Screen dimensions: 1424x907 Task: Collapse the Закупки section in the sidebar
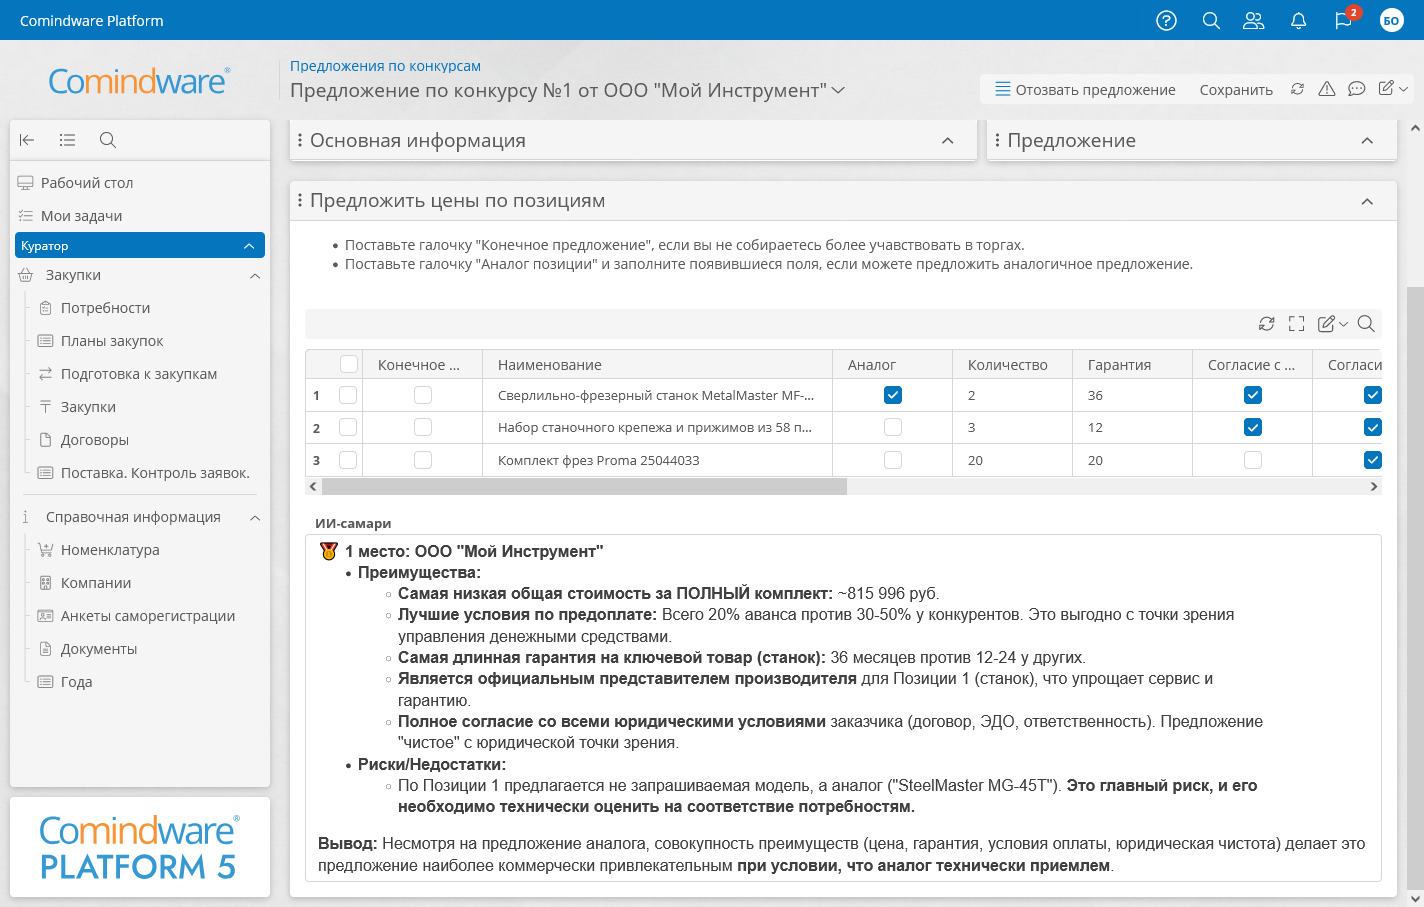click(x=256, y=275)
